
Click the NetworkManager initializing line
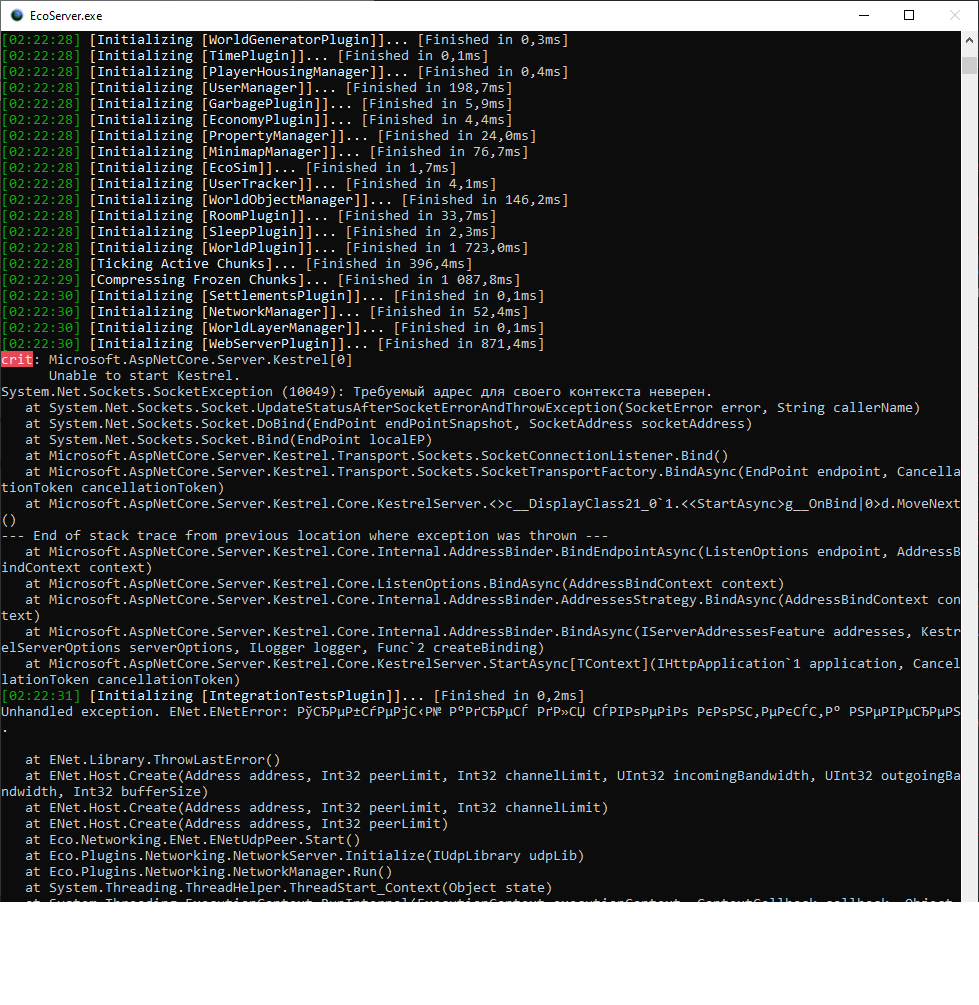tap(265, 312)
